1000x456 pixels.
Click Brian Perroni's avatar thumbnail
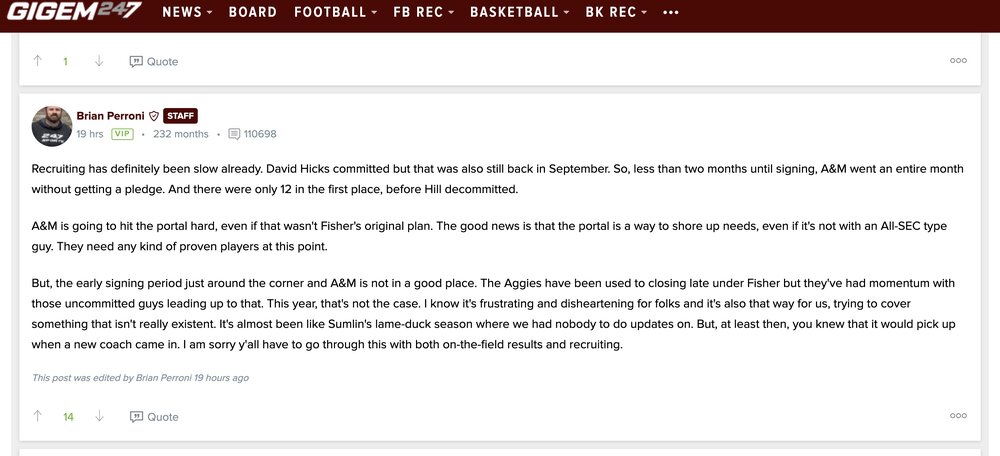tap(50, 125)
